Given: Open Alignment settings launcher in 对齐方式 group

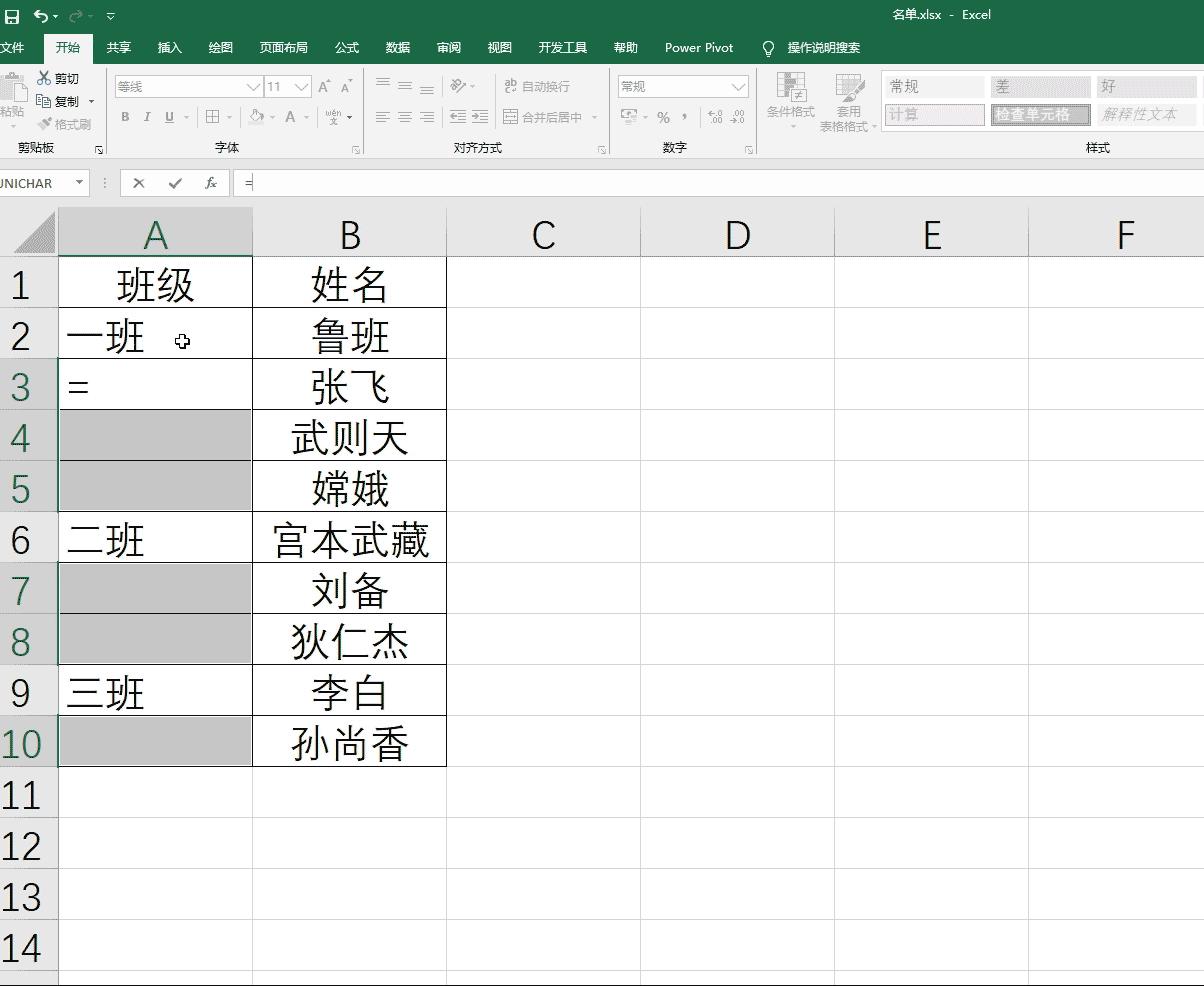Looking at the screenshot, I should (x=602, y=150).
